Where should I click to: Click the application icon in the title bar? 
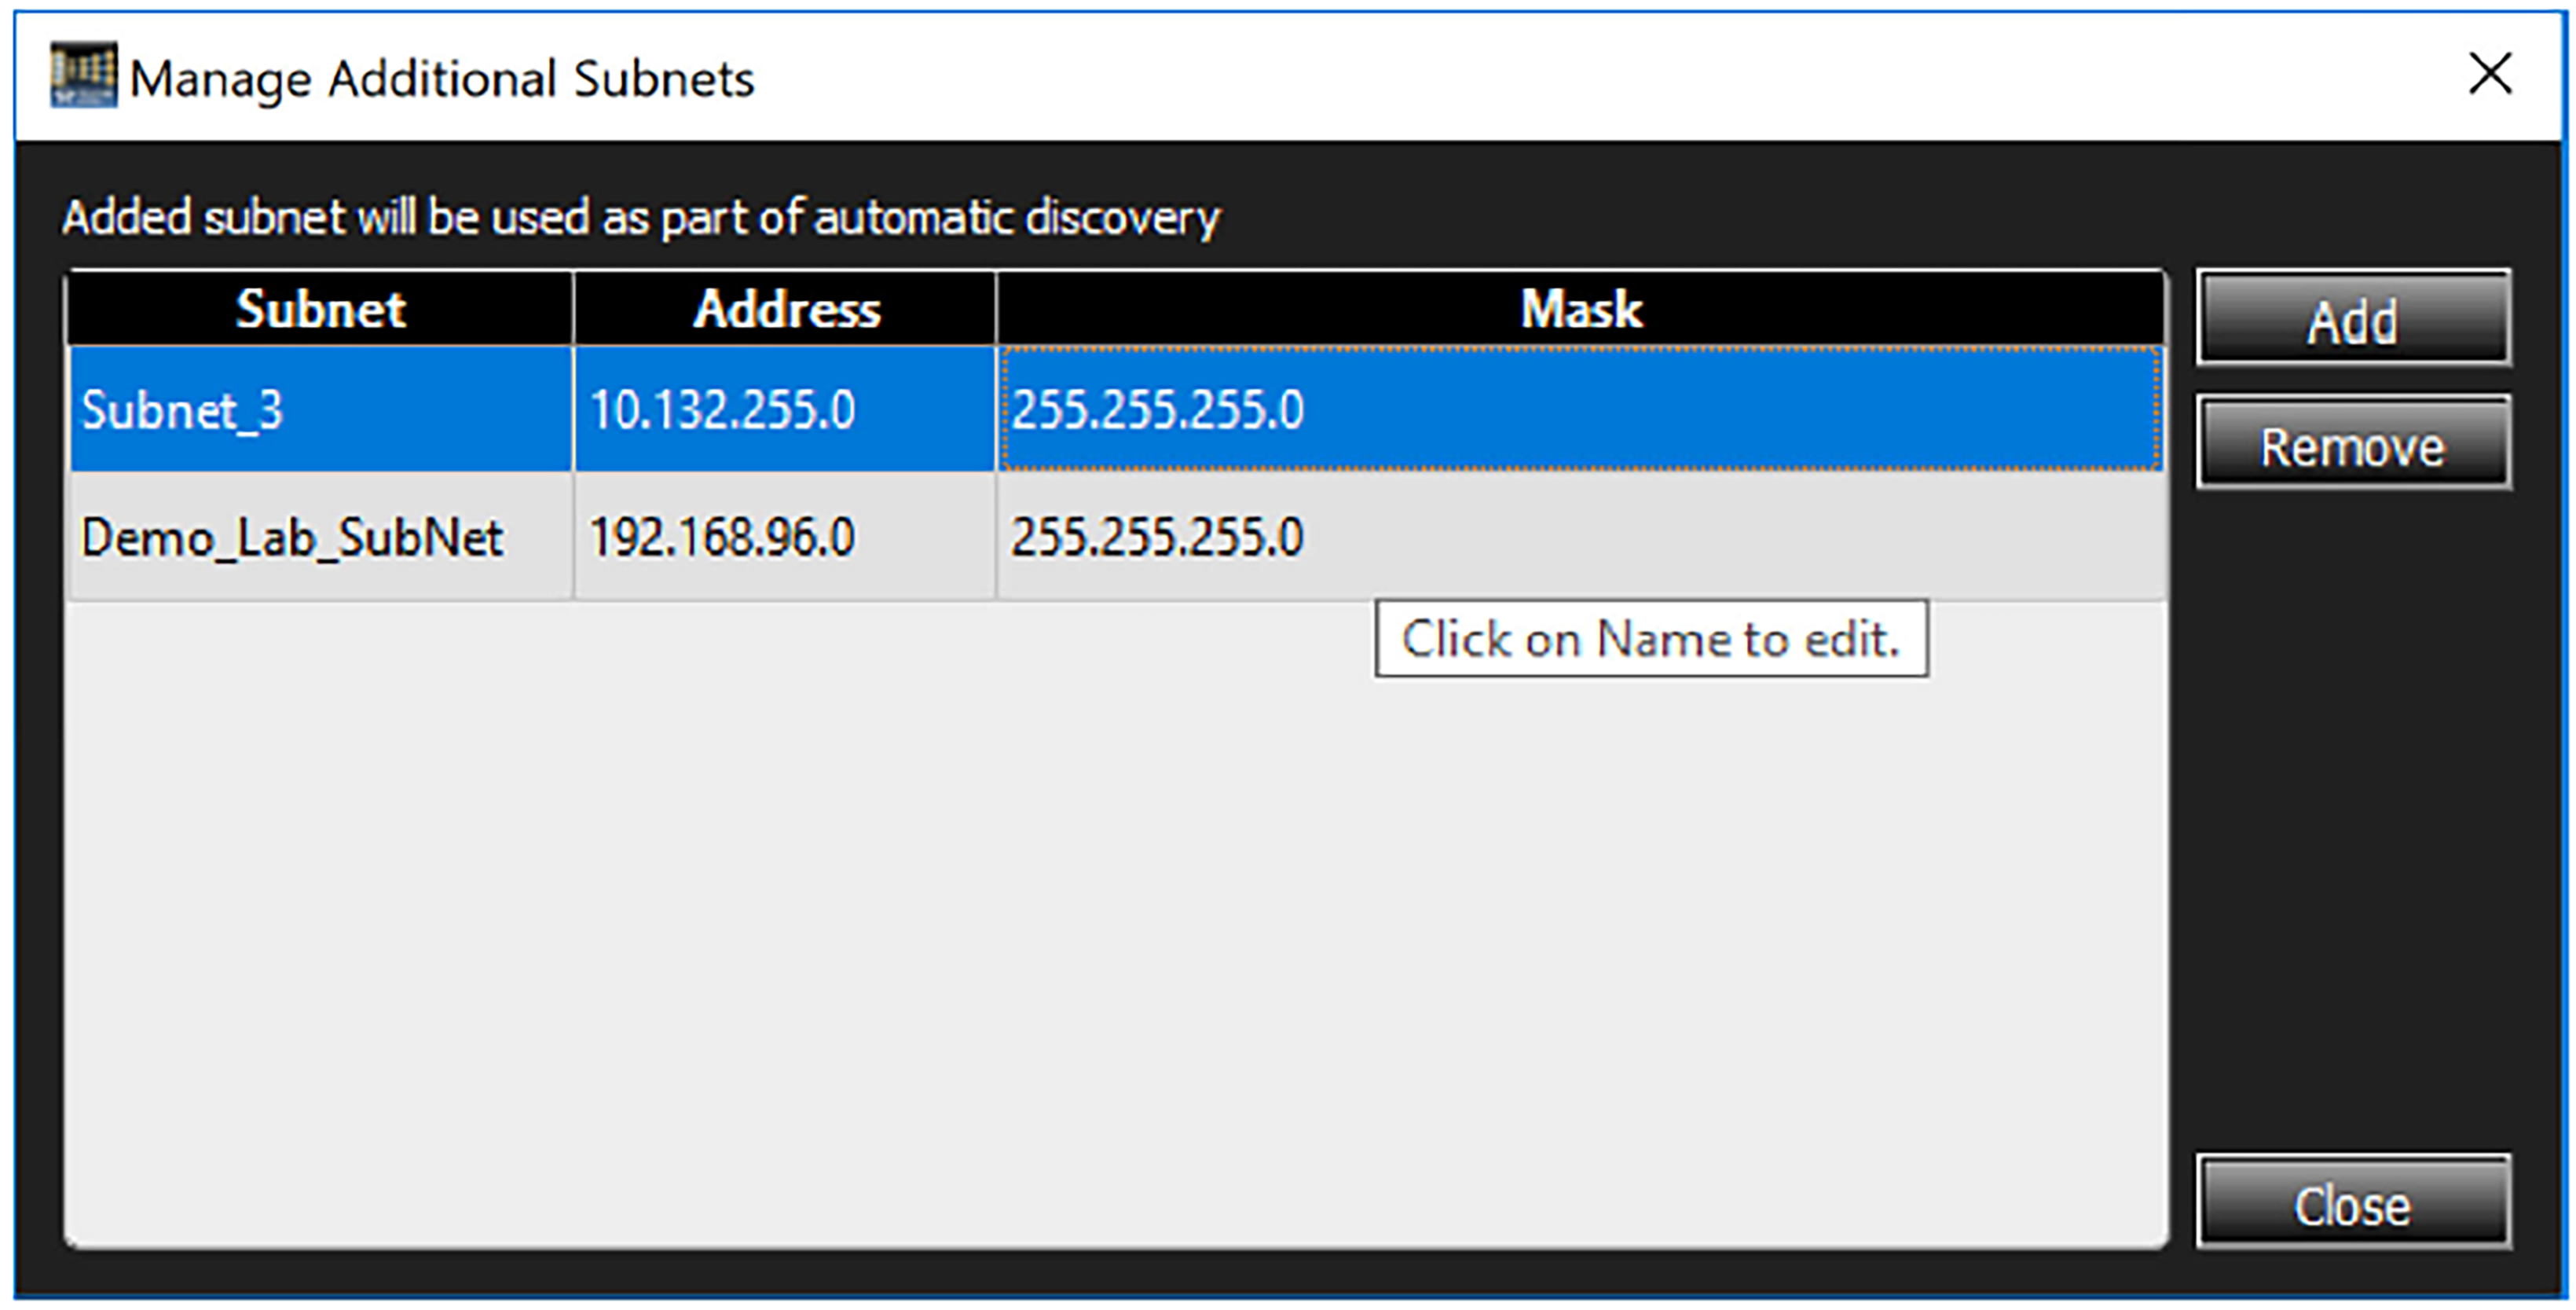[x=83, y=75]
